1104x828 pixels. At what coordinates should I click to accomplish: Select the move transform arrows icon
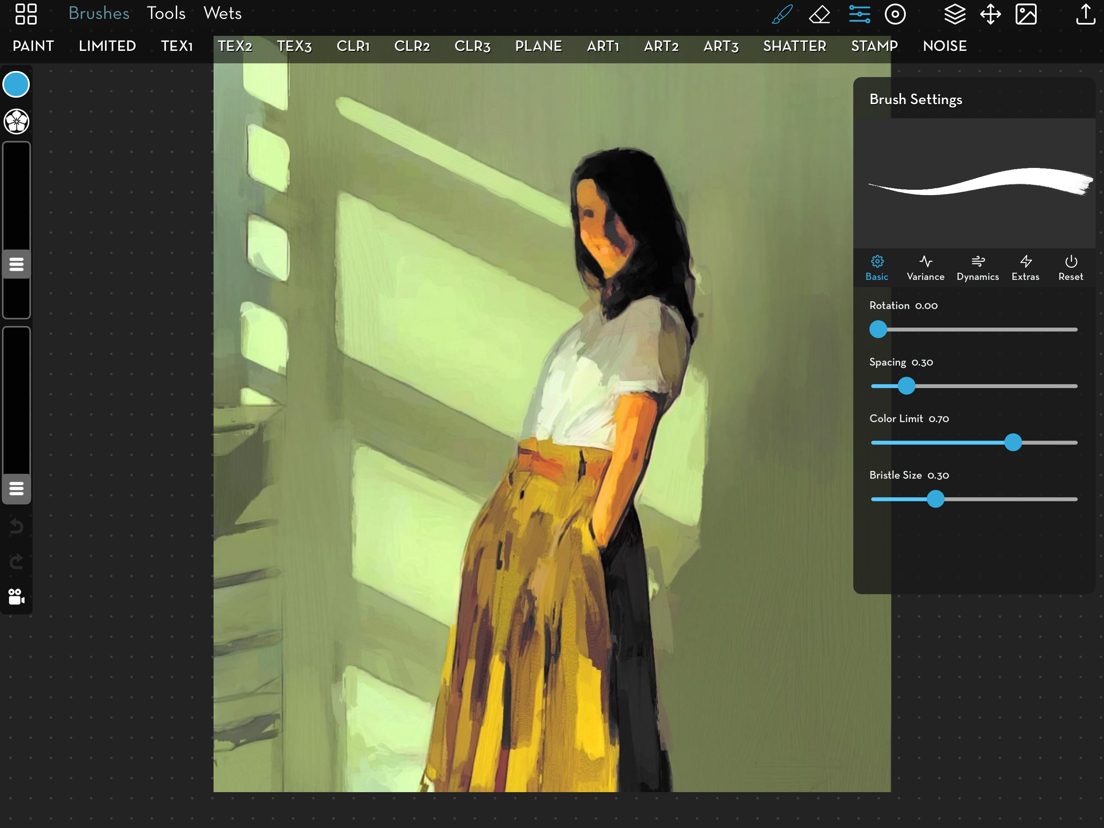tap(991, 14)
